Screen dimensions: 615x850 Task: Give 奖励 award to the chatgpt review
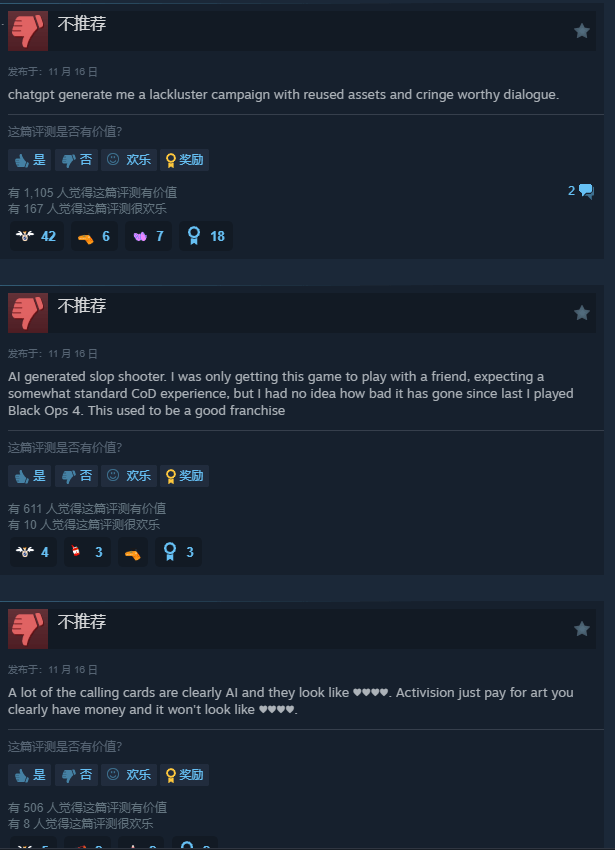click(x=184, y=160)
